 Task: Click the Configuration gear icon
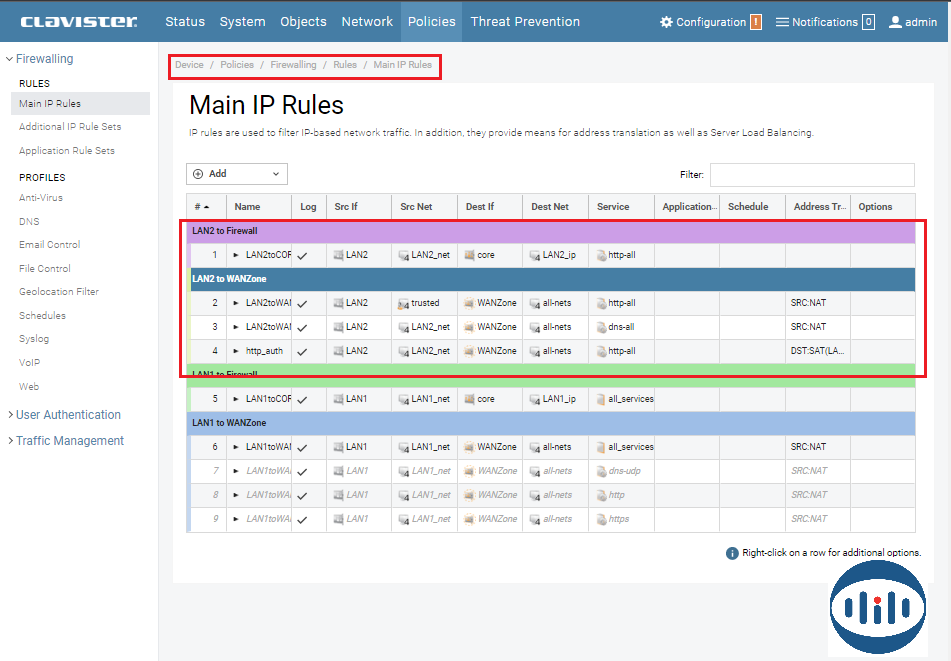point(667,22)
